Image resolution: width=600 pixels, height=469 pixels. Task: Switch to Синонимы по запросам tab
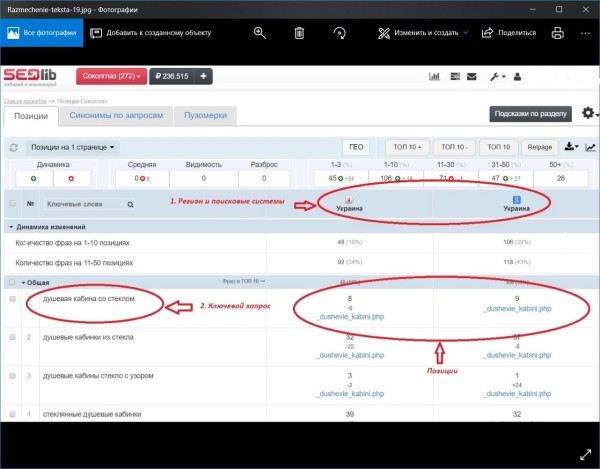pos(116,116)
